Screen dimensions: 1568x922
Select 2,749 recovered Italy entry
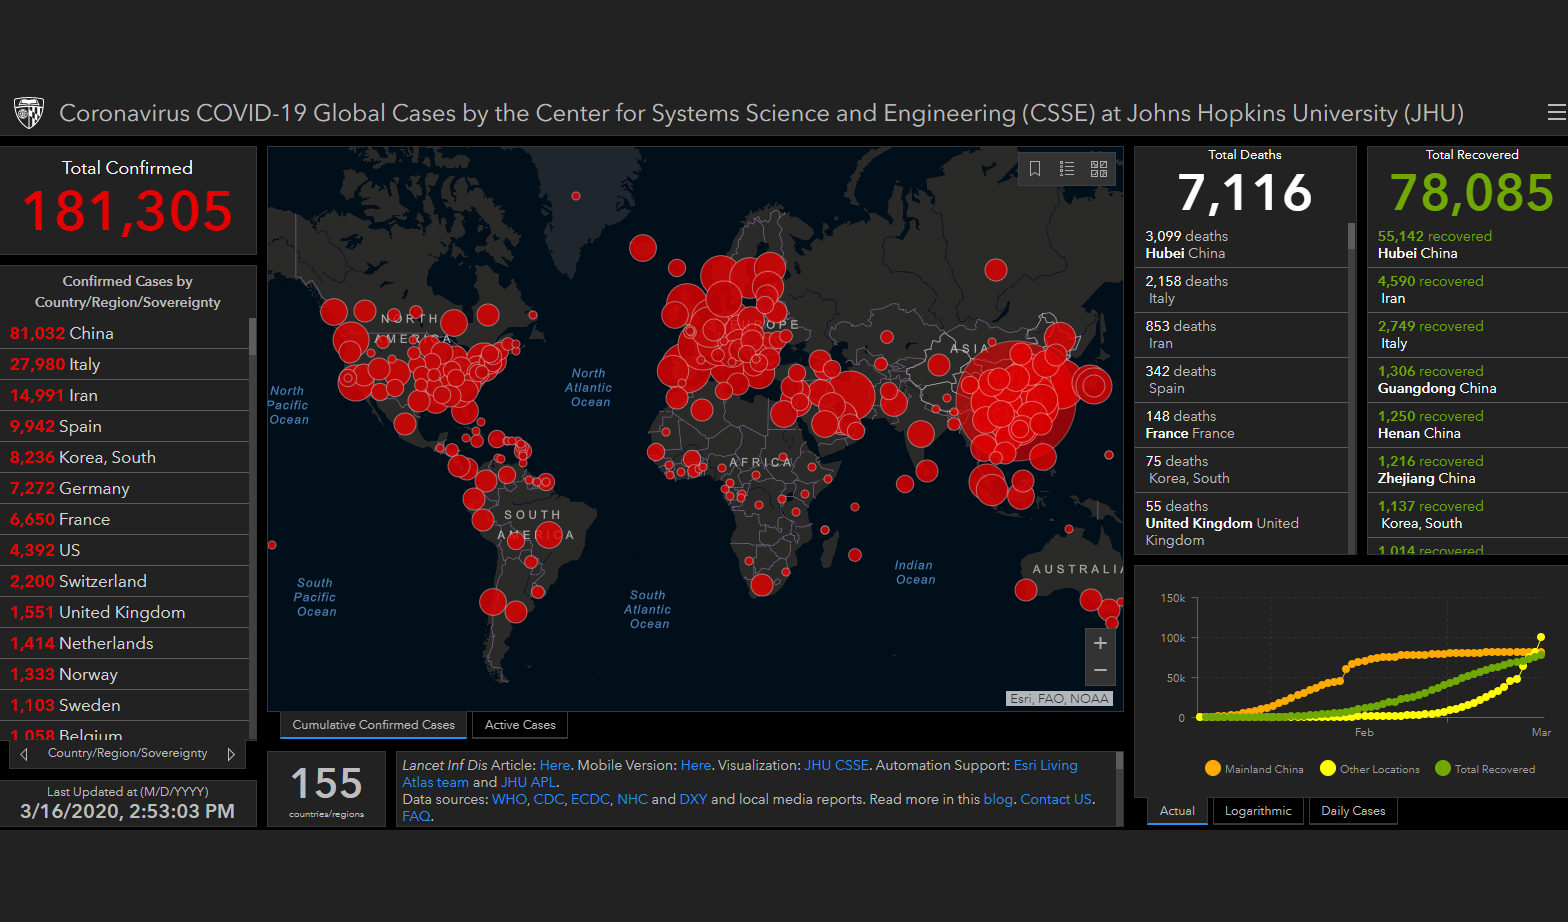click(x=1467, y=335)
